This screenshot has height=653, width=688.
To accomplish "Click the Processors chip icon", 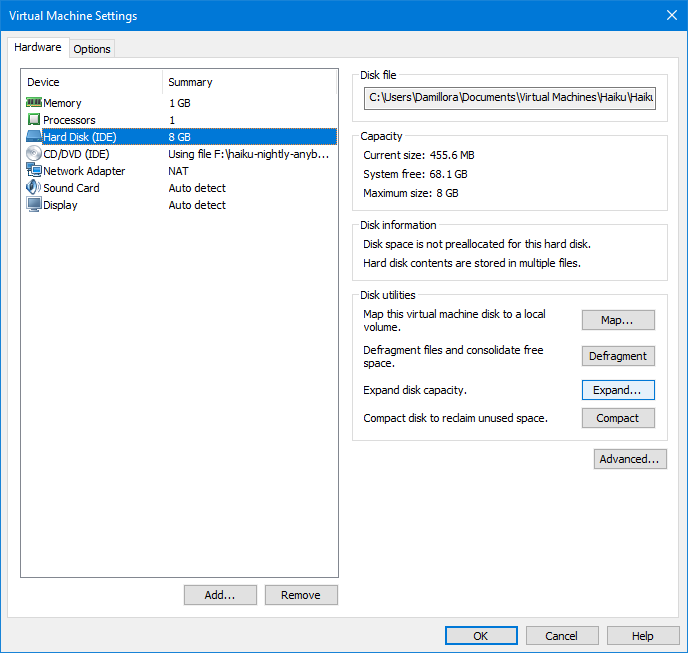I will 33,120.
